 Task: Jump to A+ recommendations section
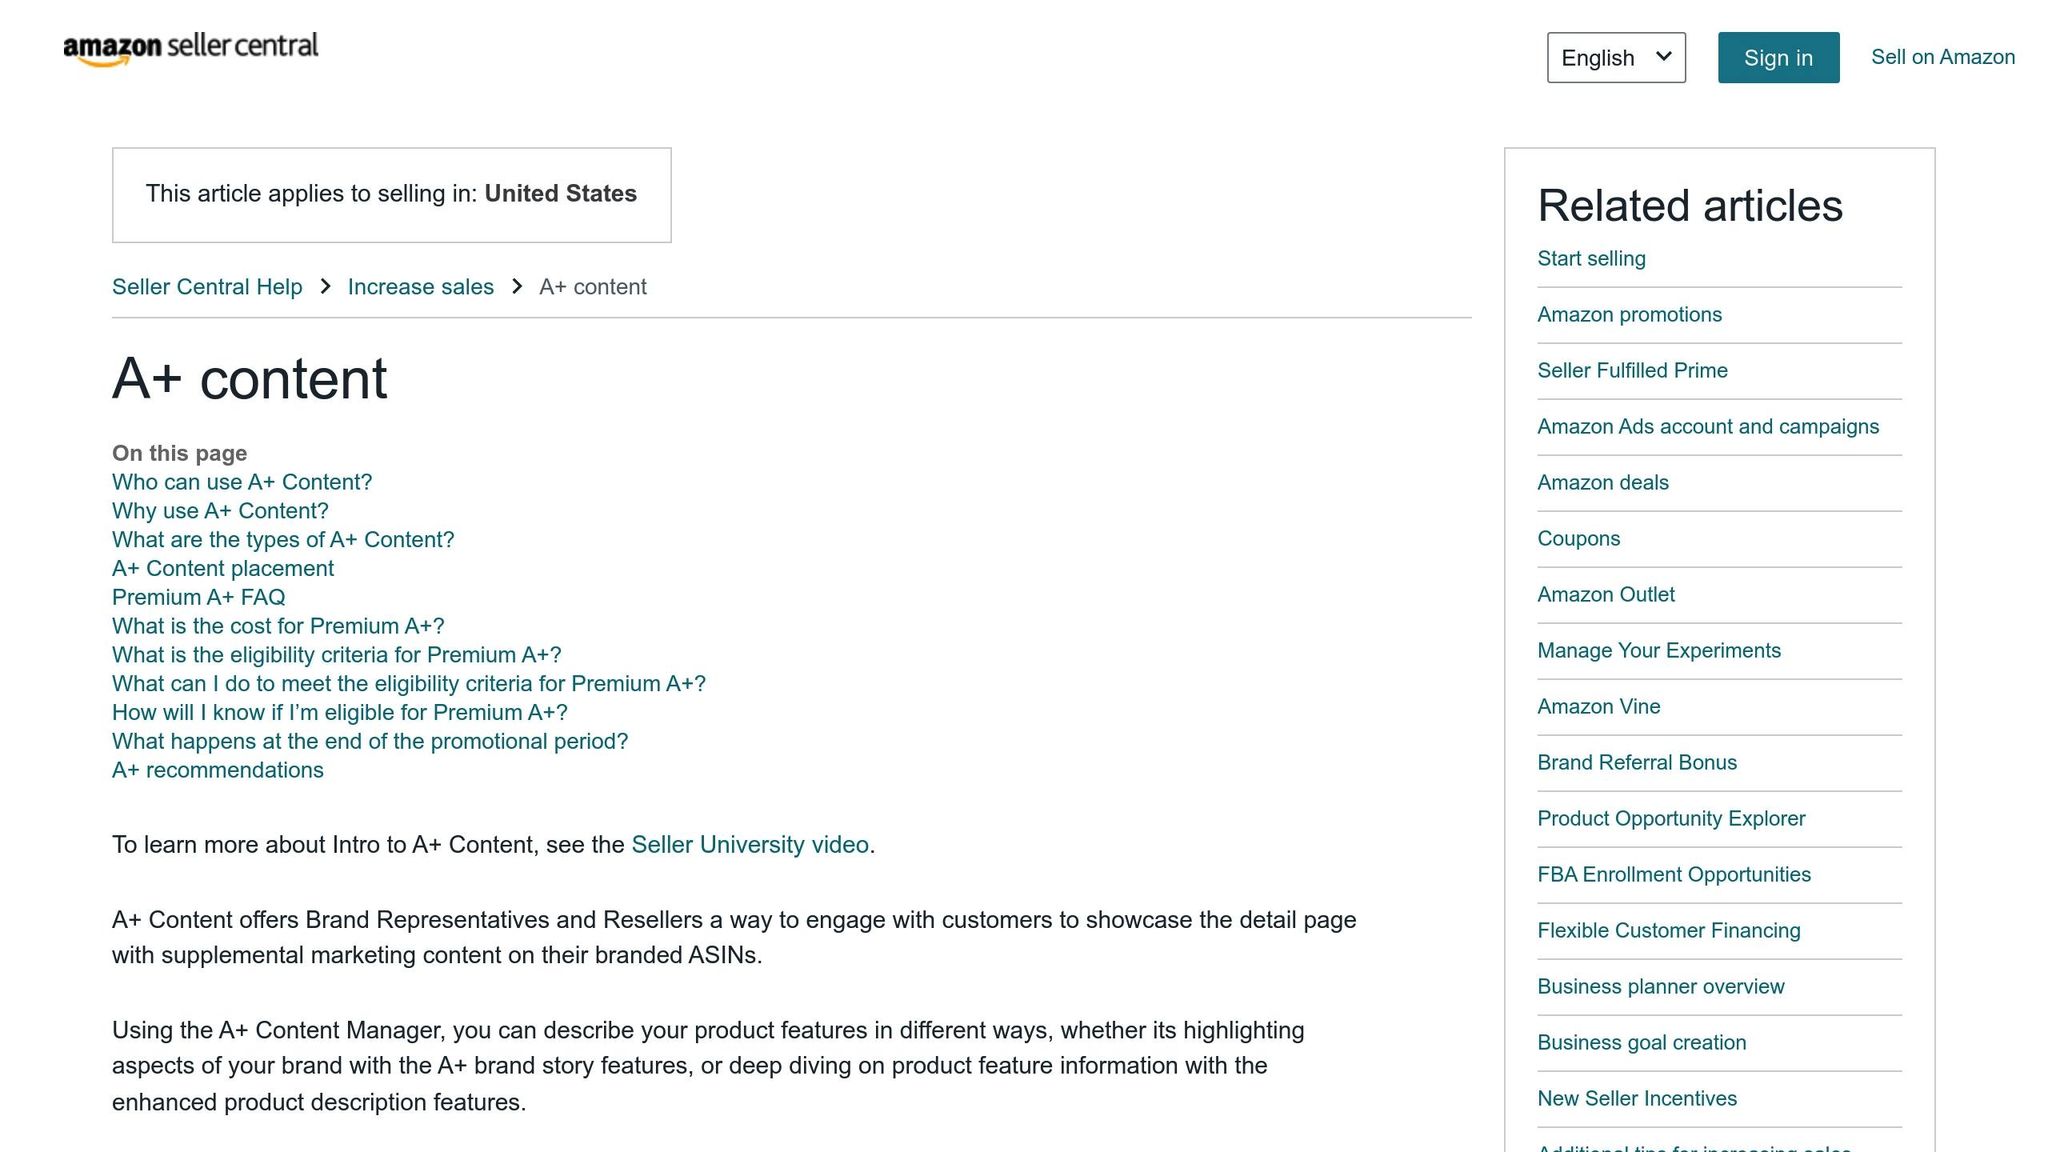(218, 771)
